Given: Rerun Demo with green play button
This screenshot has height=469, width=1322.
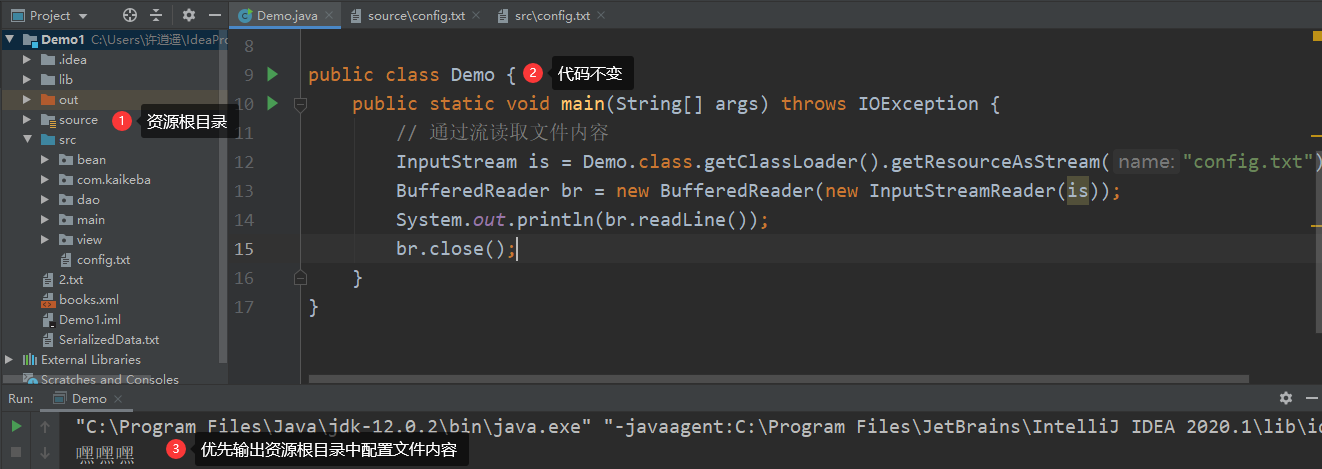Looking at the screenshot, I should [x=16, y=427].
